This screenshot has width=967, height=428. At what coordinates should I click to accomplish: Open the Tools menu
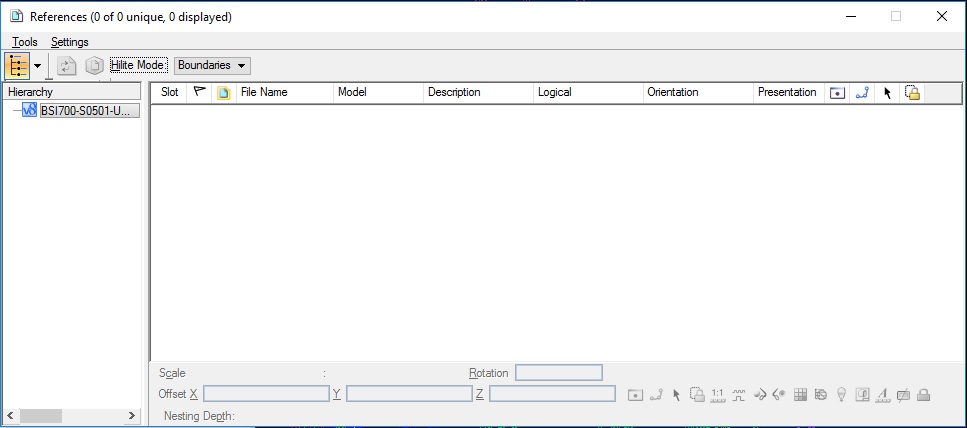click(25, 42)
